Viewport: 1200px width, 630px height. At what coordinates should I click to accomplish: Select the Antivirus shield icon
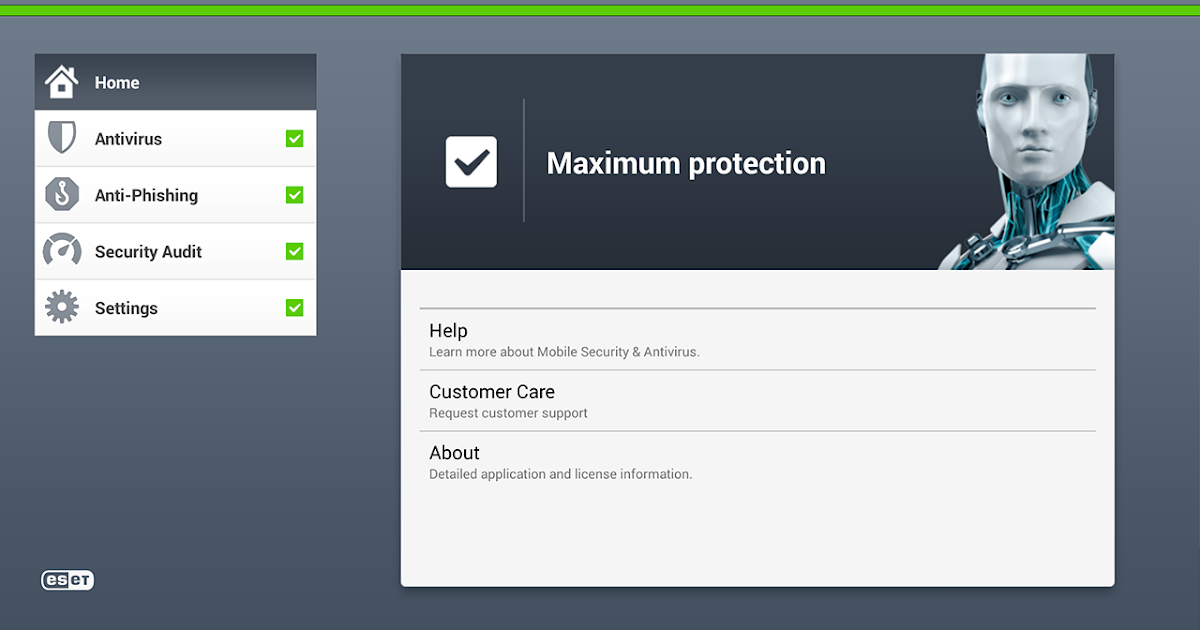point(63,138)
